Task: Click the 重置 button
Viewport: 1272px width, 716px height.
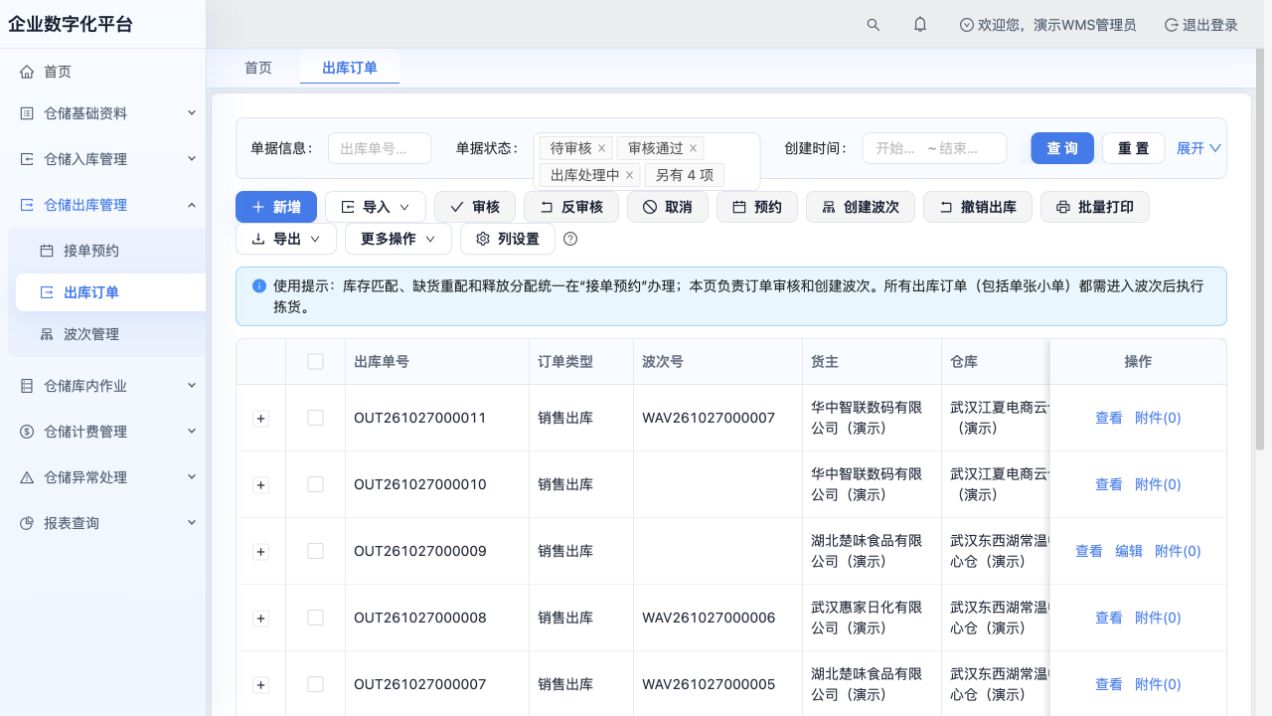Action: pyautogui.click(x=1133, y=148)
